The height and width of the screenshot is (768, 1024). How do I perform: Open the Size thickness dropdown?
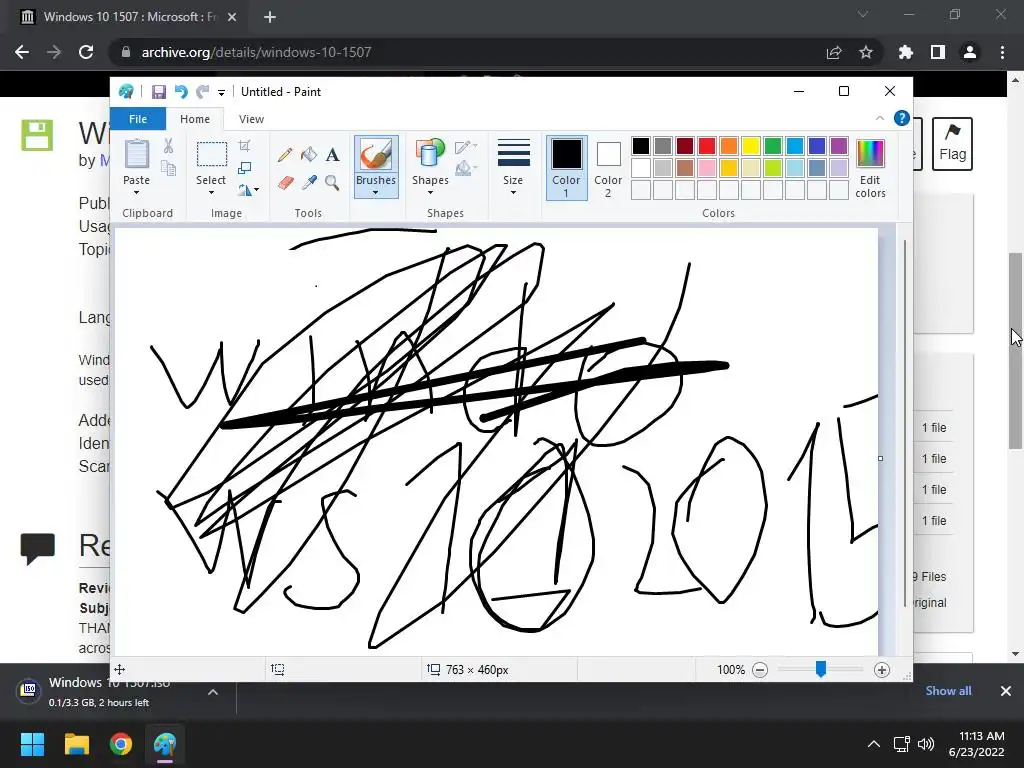tap(513, 168)
